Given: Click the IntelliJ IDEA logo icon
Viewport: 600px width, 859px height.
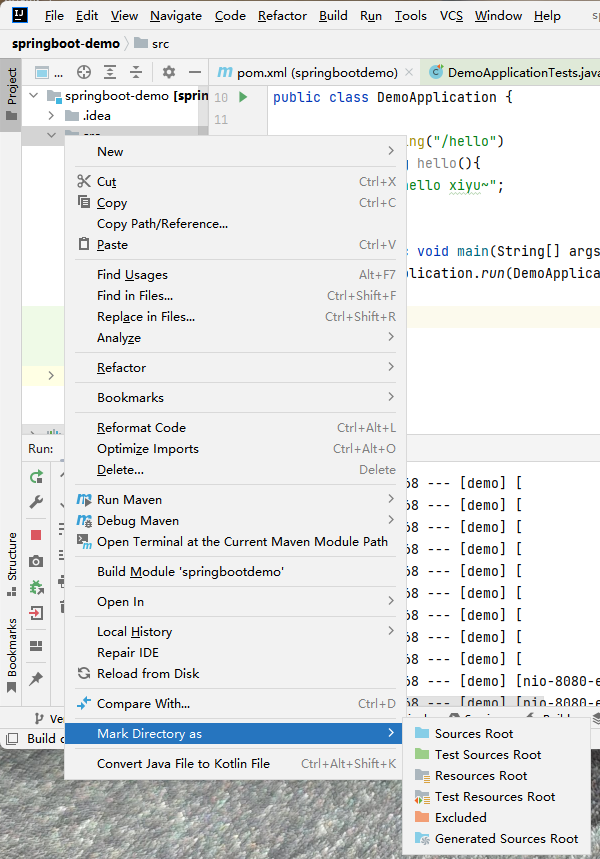Looking at the screenshot, I should point(20,15).
